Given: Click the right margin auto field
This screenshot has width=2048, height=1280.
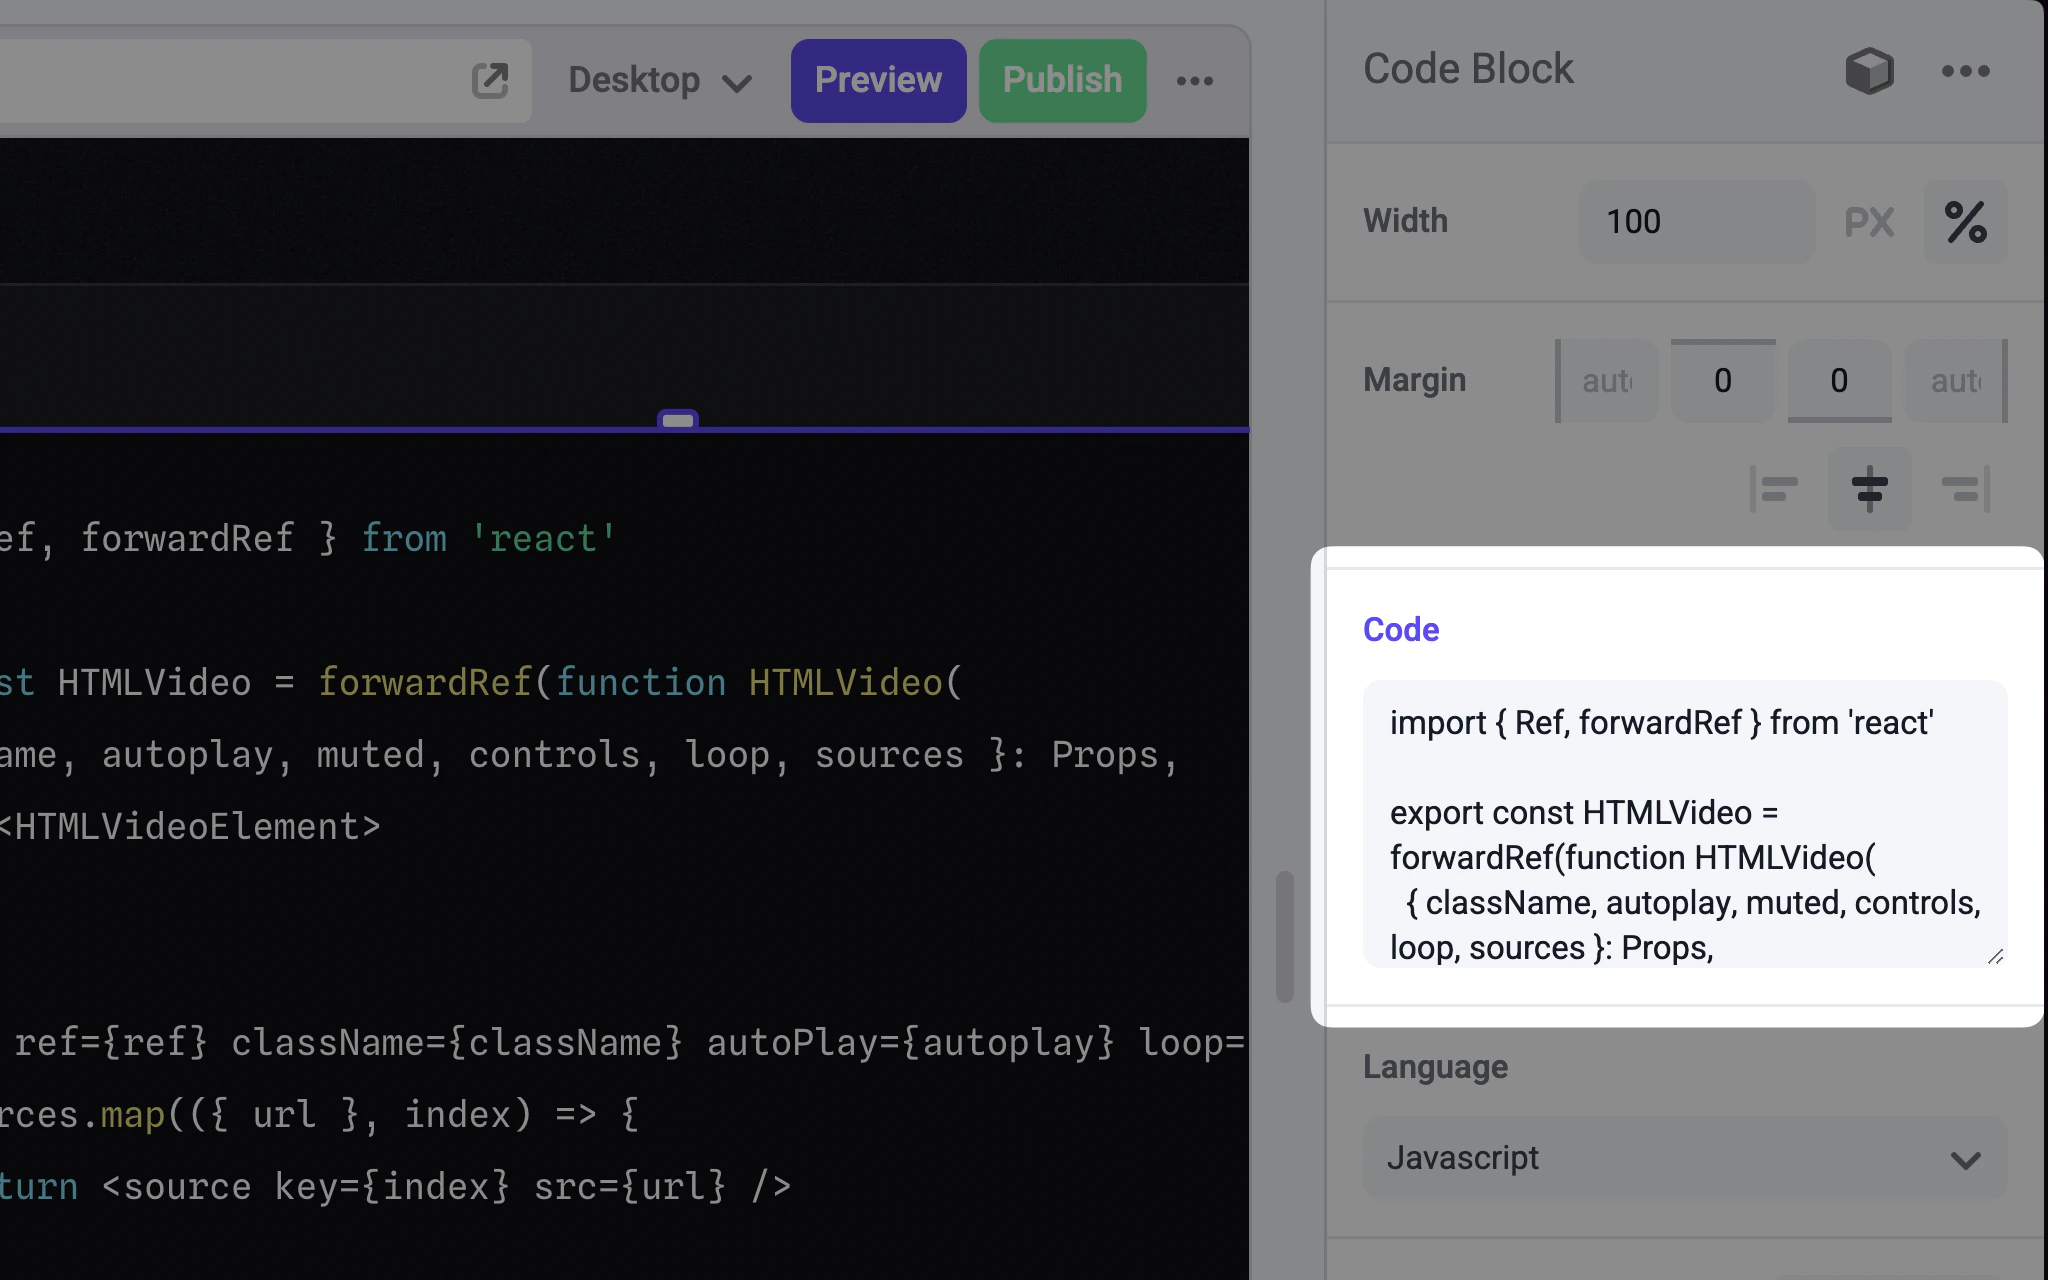Looking at the screenshot, I should 1955,381.
